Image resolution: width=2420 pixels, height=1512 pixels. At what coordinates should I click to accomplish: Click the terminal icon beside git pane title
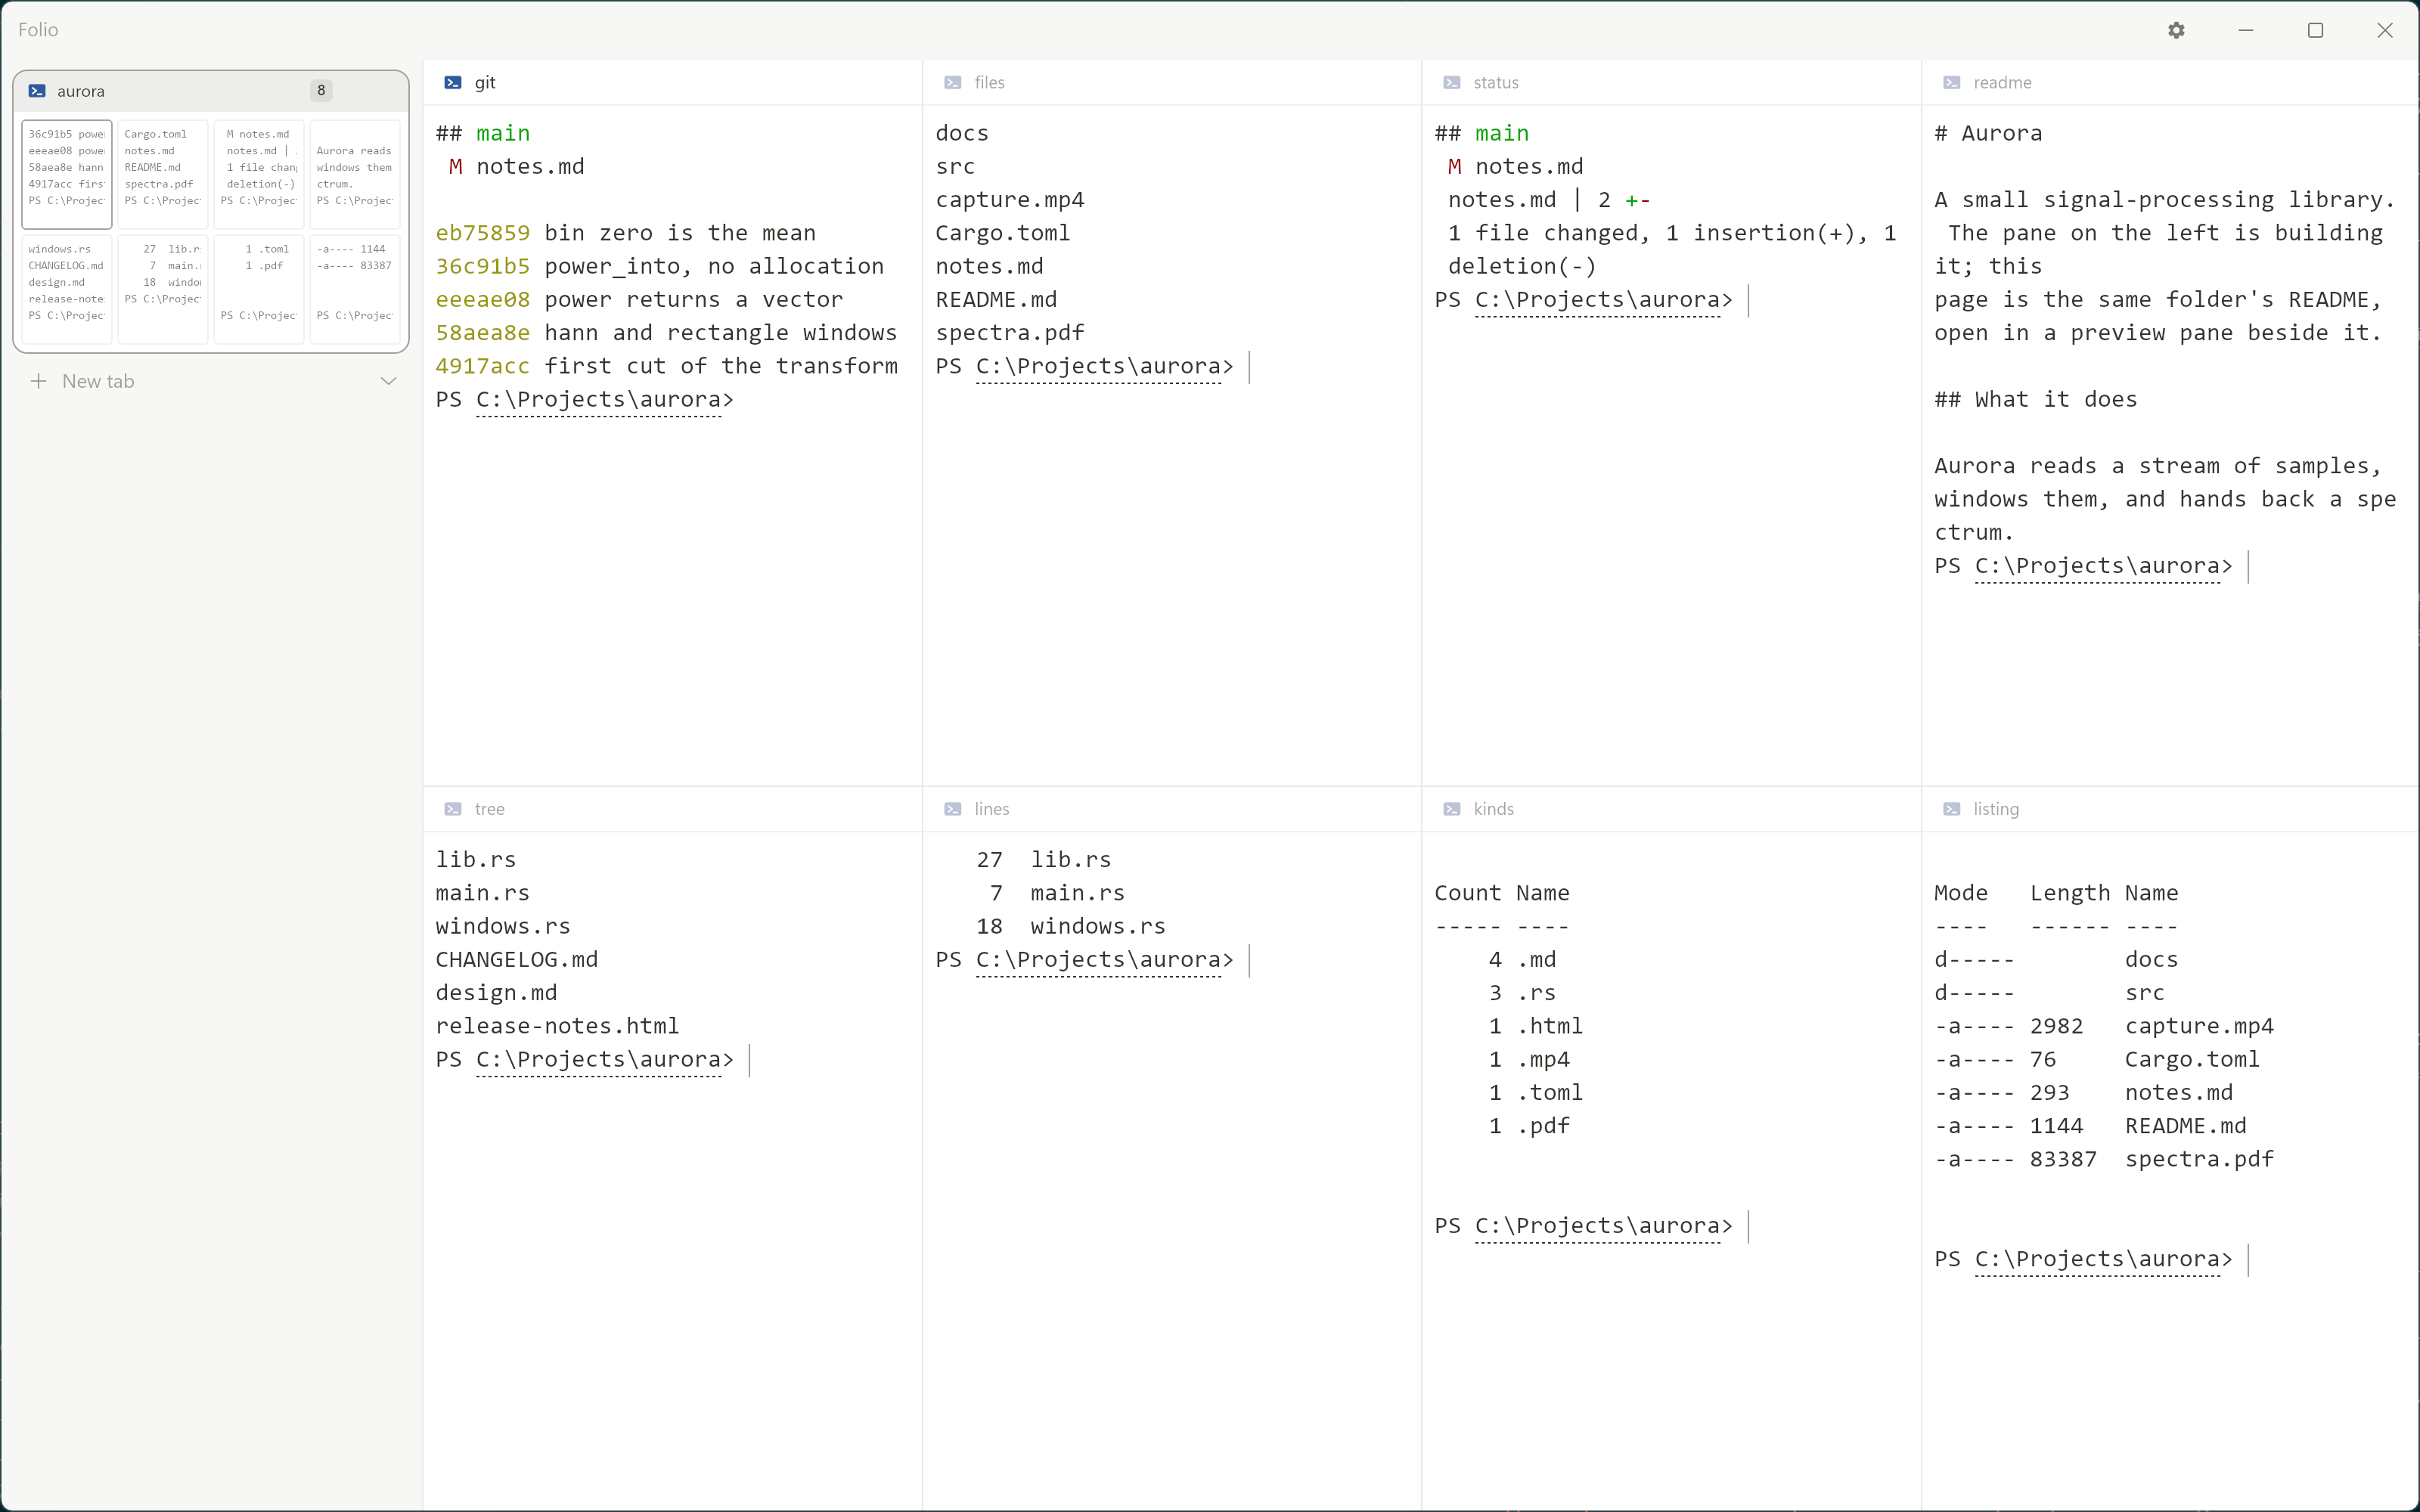453,83
